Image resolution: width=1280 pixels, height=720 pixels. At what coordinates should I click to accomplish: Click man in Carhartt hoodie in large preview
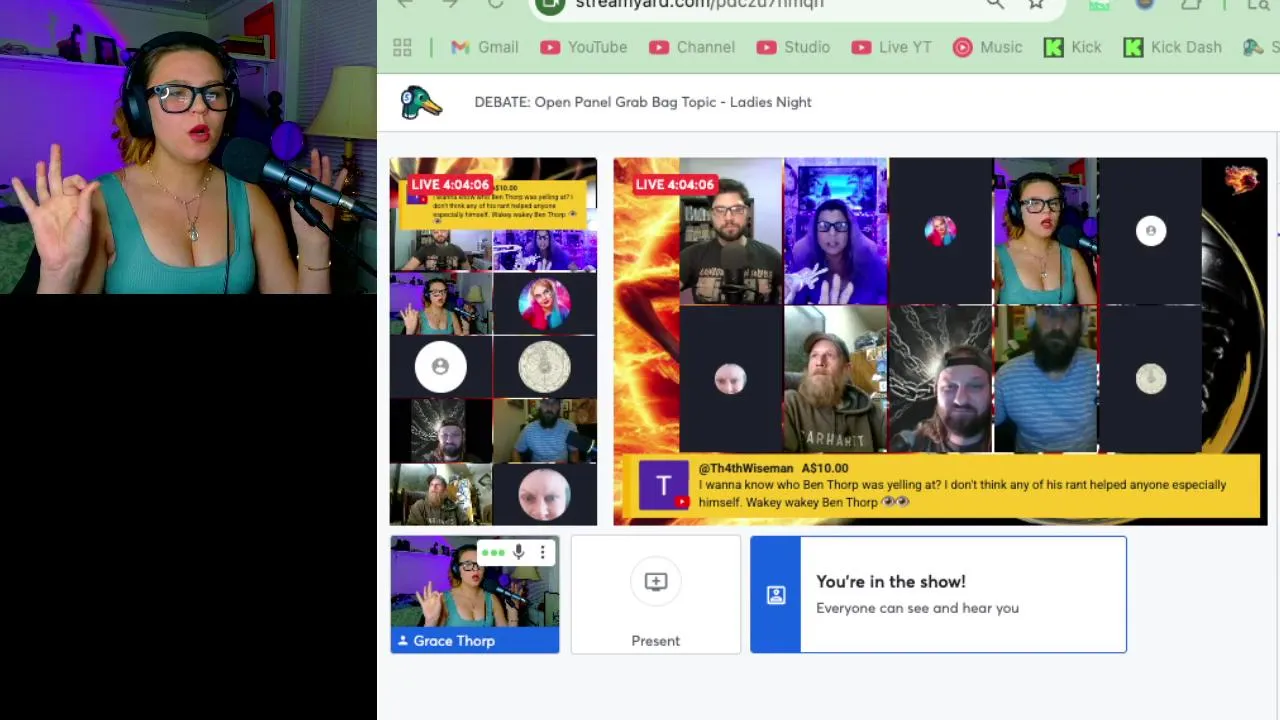(x=836, y=379)
